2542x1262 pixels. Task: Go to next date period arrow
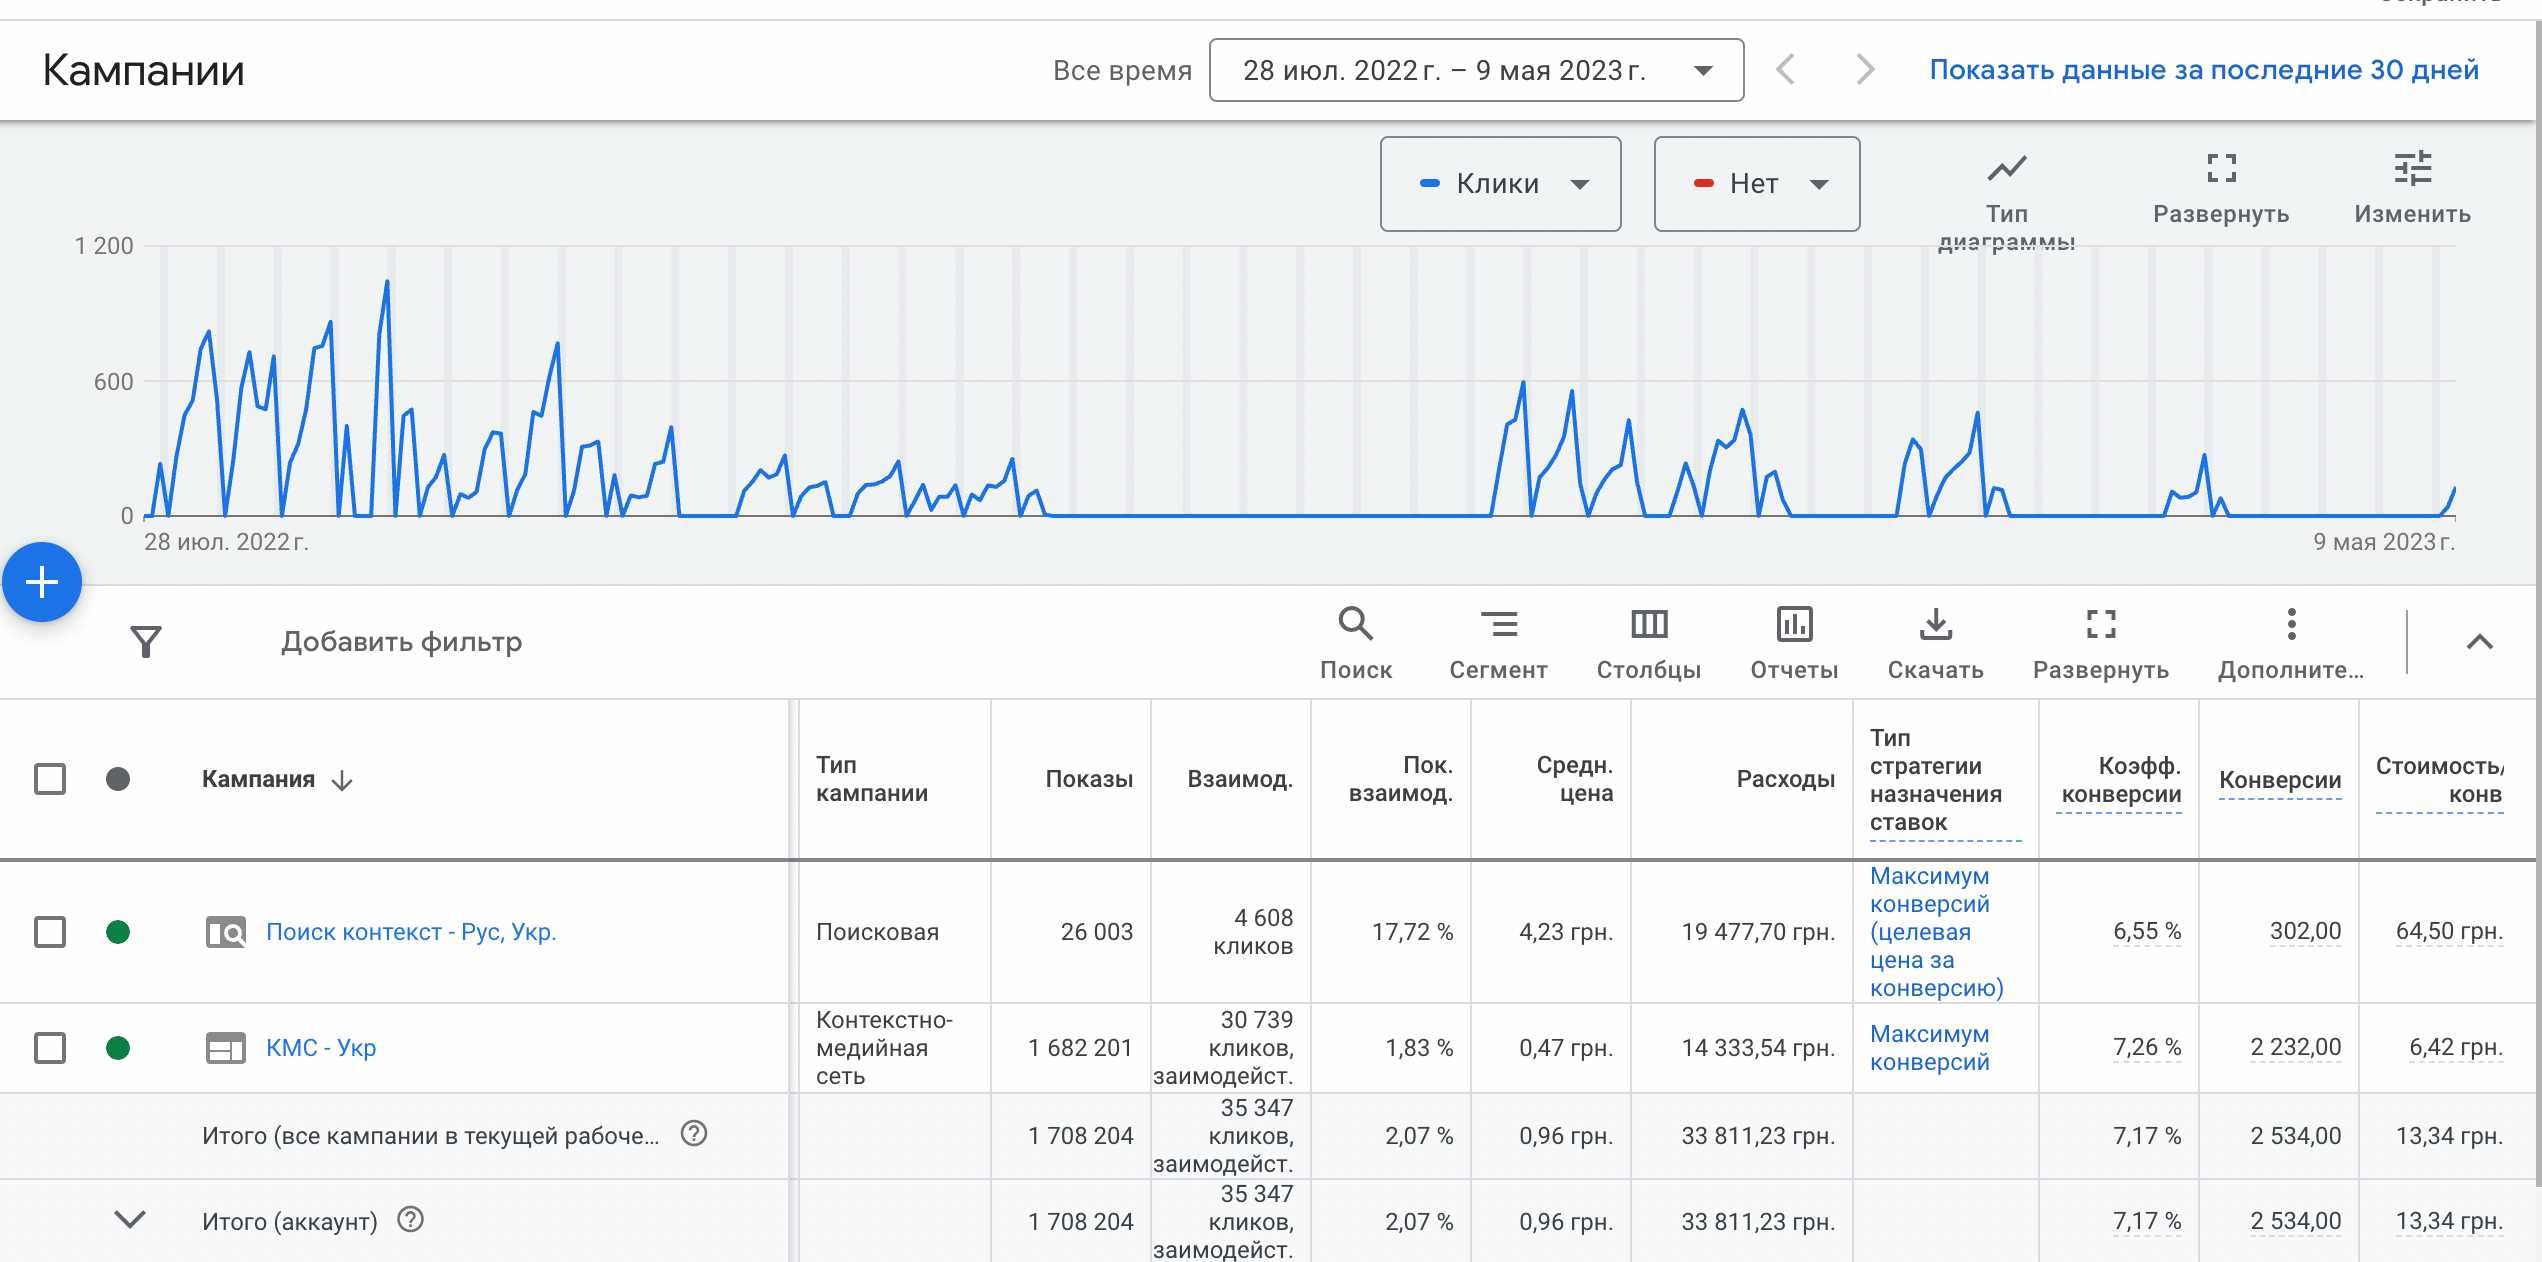click(1865, 70)
